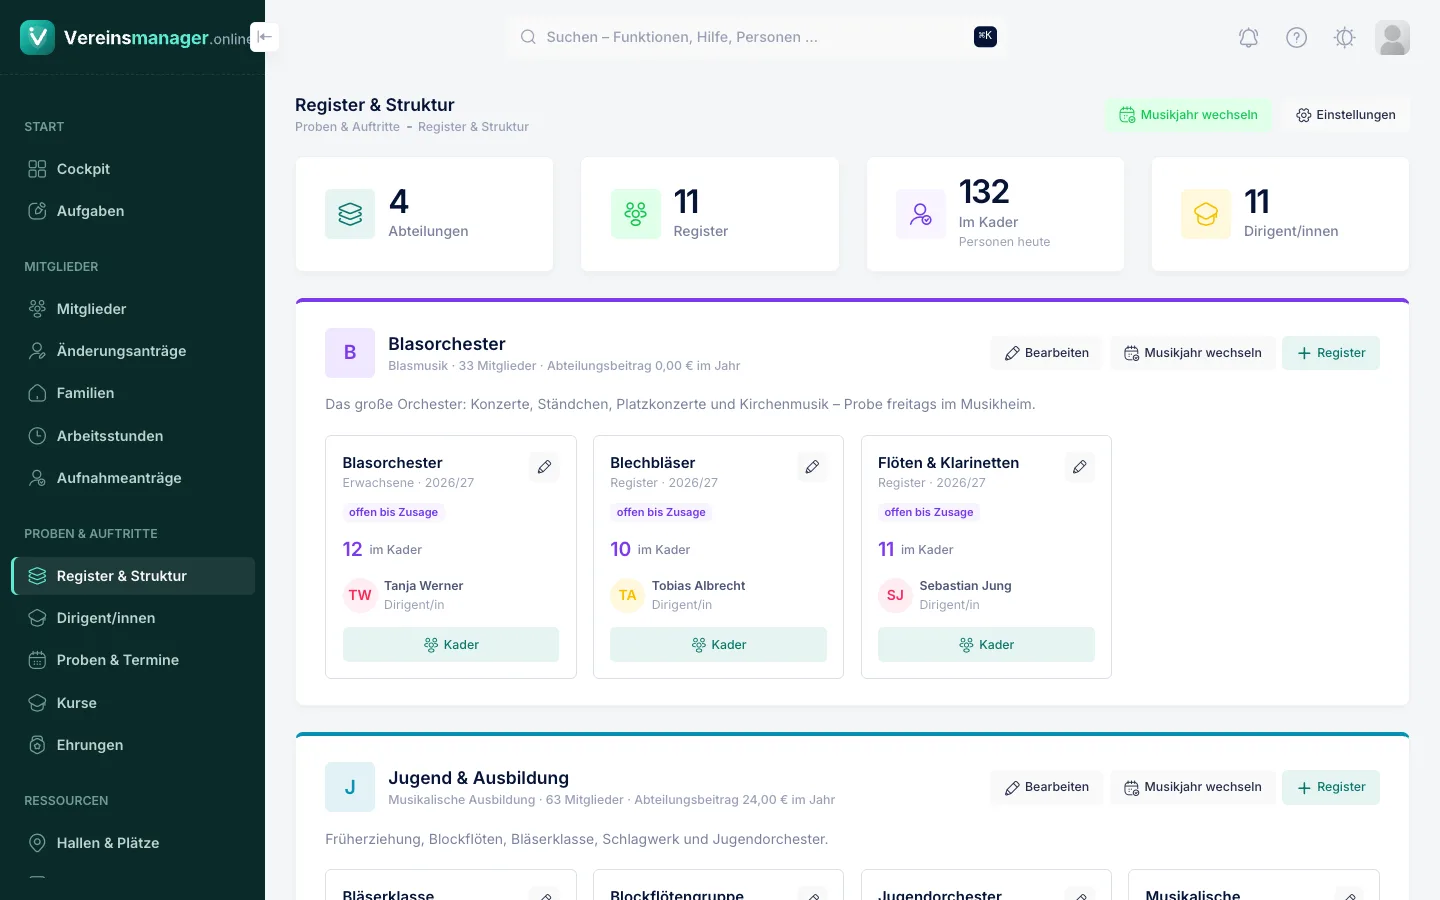Viewport: 1440px width, 900px height.
Task: Open the help question mark icon
Action: pos(1296,38)
